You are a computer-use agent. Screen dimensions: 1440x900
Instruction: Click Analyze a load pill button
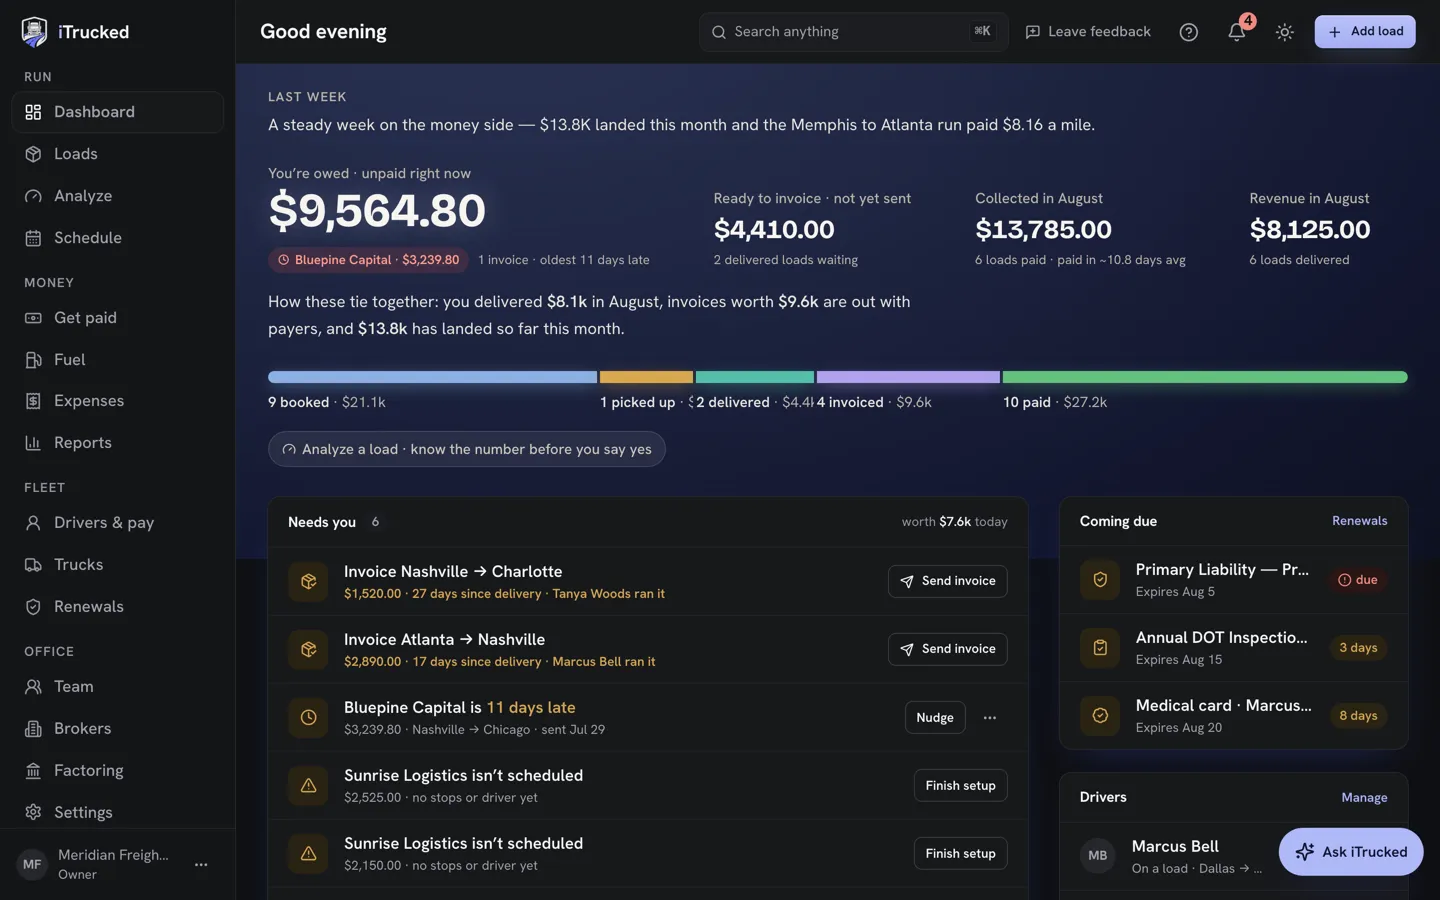467,449
